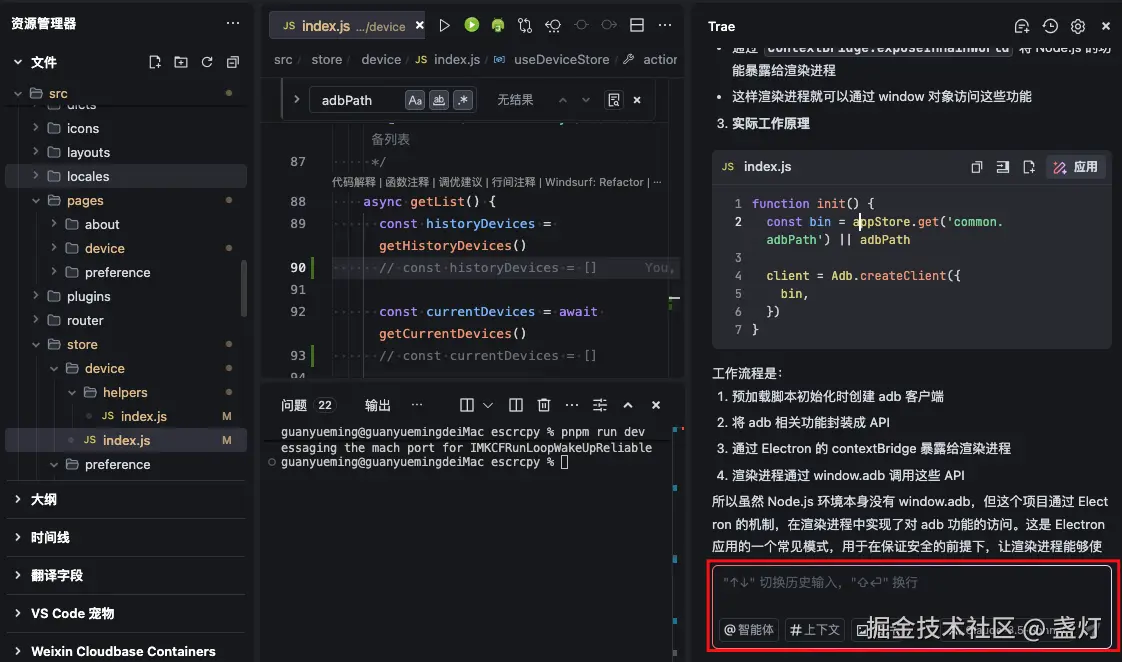Go to previous find match arrow

click(x=562, y=100)
